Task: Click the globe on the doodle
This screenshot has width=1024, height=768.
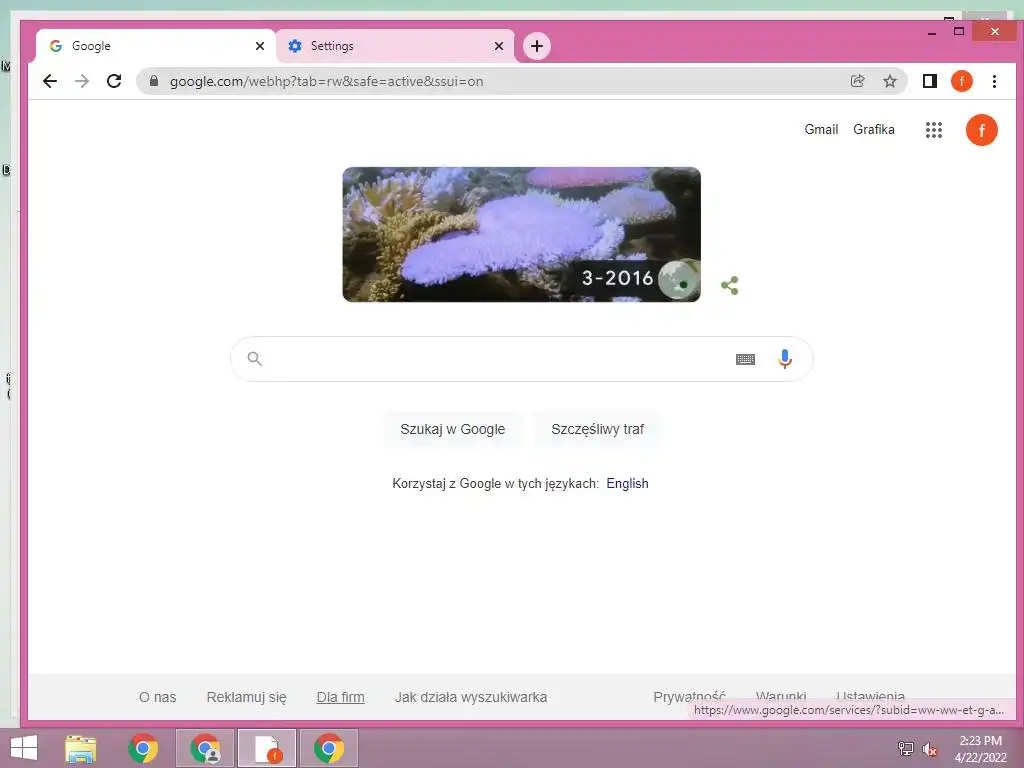Action: (679, 280)
